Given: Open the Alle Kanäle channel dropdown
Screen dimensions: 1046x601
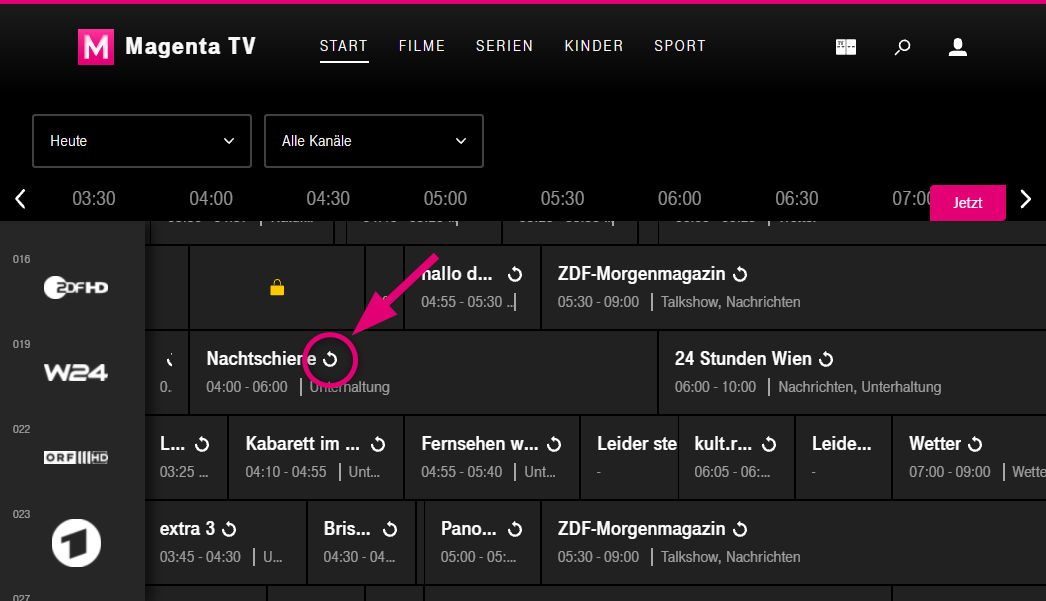Looking at the screenshot, I should 373,141.
